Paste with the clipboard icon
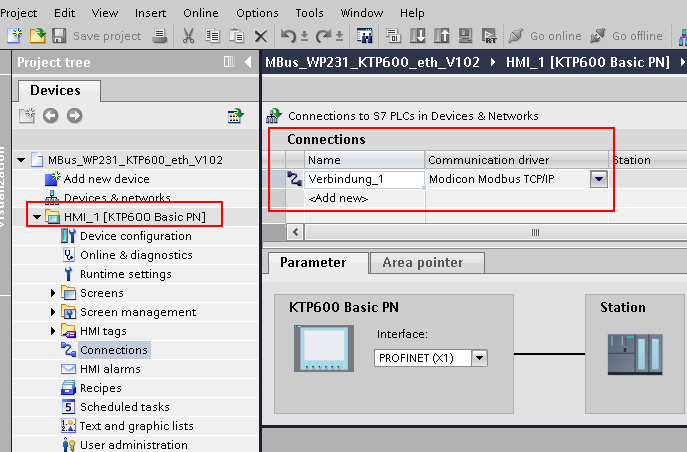 pyautogui.click(x=237, y=36)
